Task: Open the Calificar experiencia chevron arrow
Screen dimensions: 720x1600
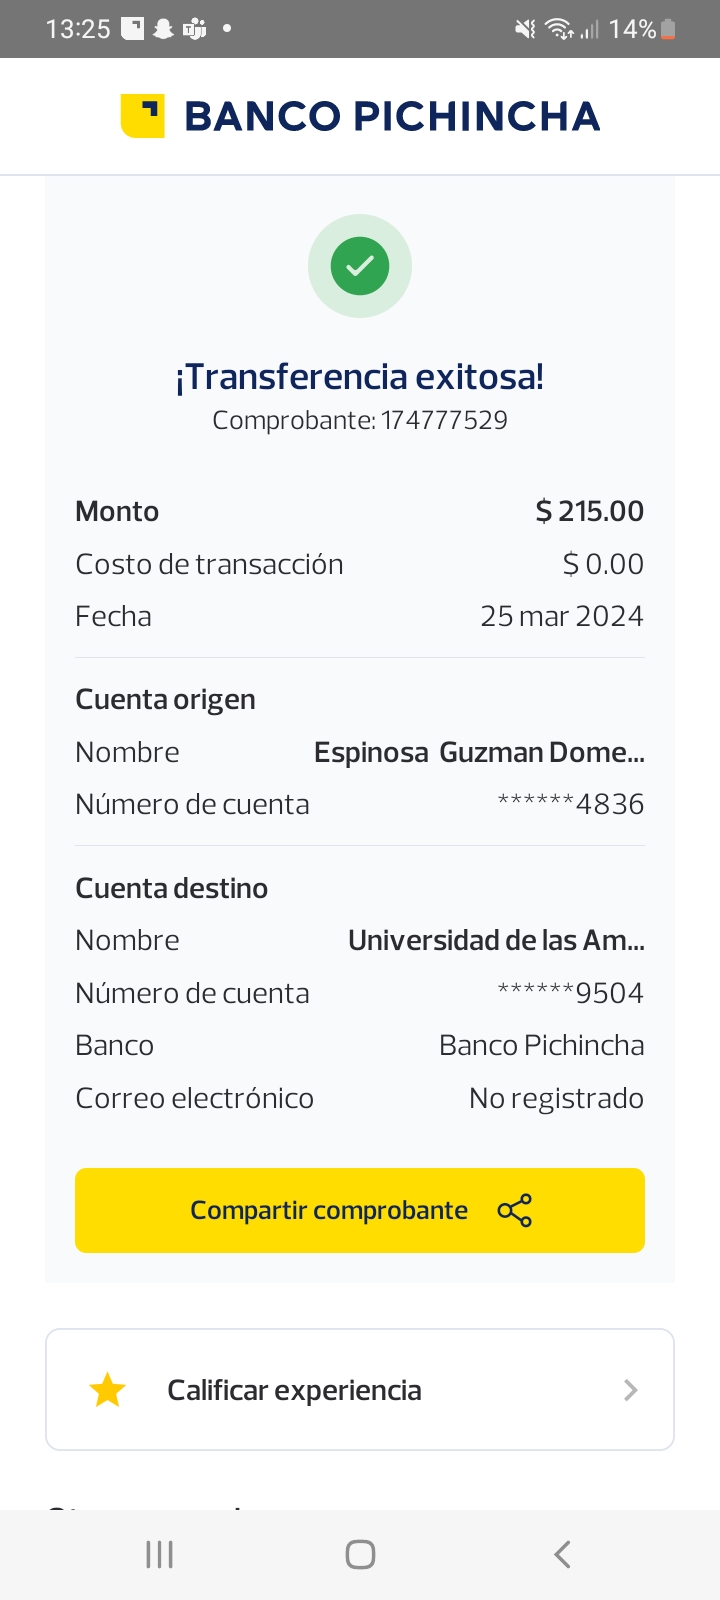Action: point(630,1390)
